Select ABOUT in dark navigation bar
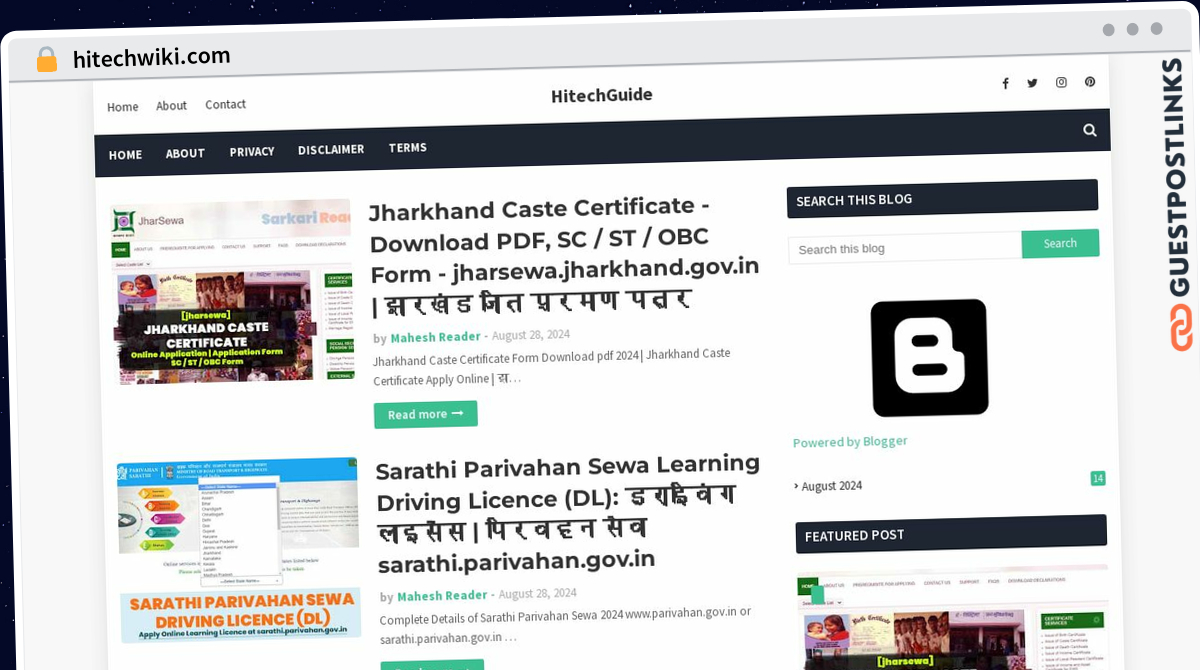The width and height of the screenshot is (1200, 670). coord(185,153)
